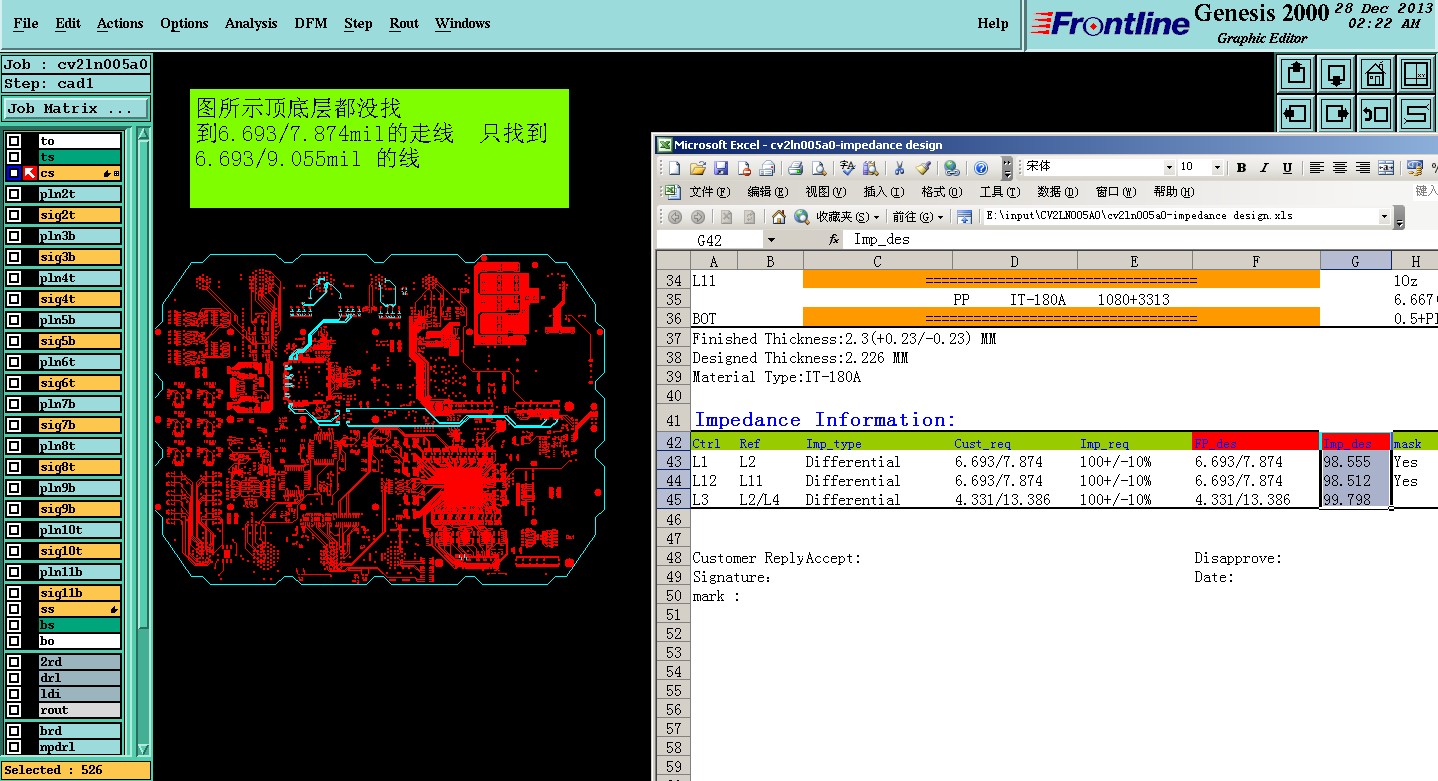This screenshot has width=1438, height=781.
Task: Open Genesis Rout menu
Action: tap(404, 23)
